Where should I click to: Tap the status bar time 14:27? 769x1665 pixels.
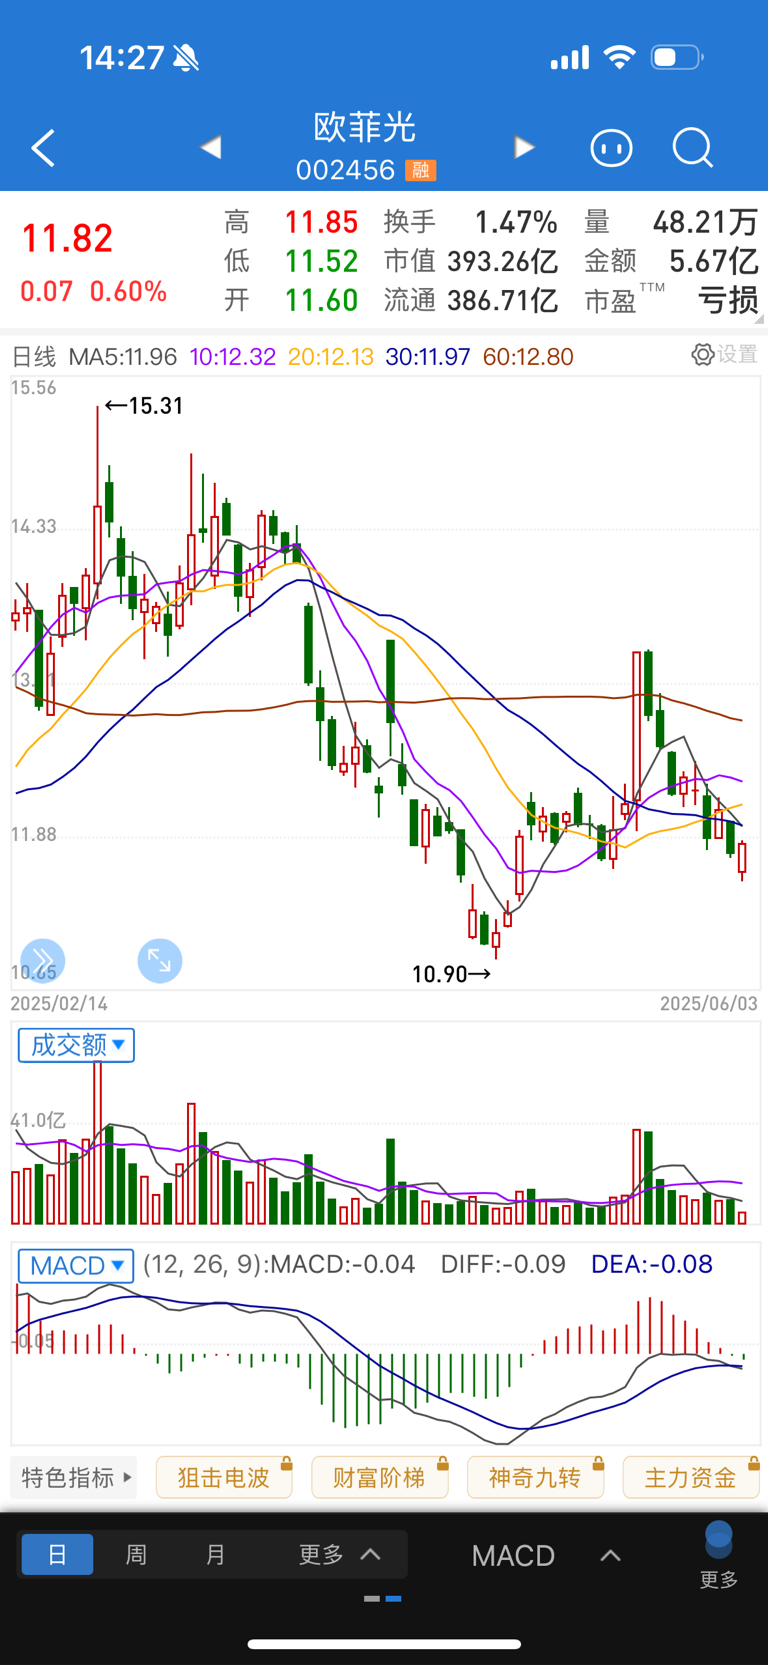coord(121,58)
